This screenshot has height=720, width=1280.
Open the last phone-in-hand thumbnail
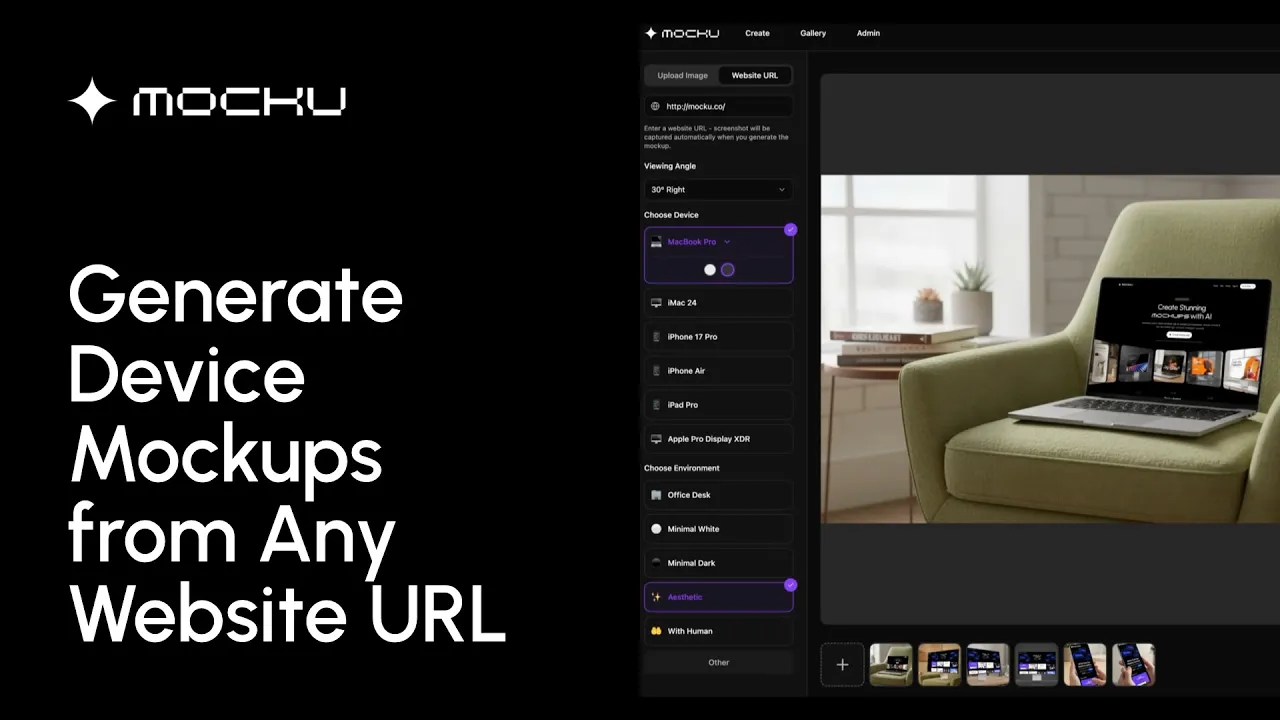tap(1134, 665)
